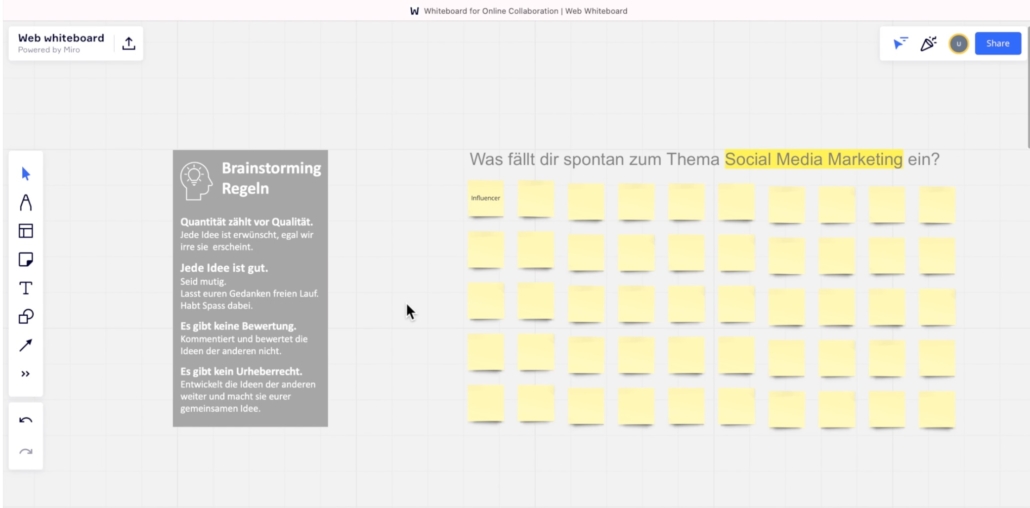Select the Pen drawing tool

point(26,202)
